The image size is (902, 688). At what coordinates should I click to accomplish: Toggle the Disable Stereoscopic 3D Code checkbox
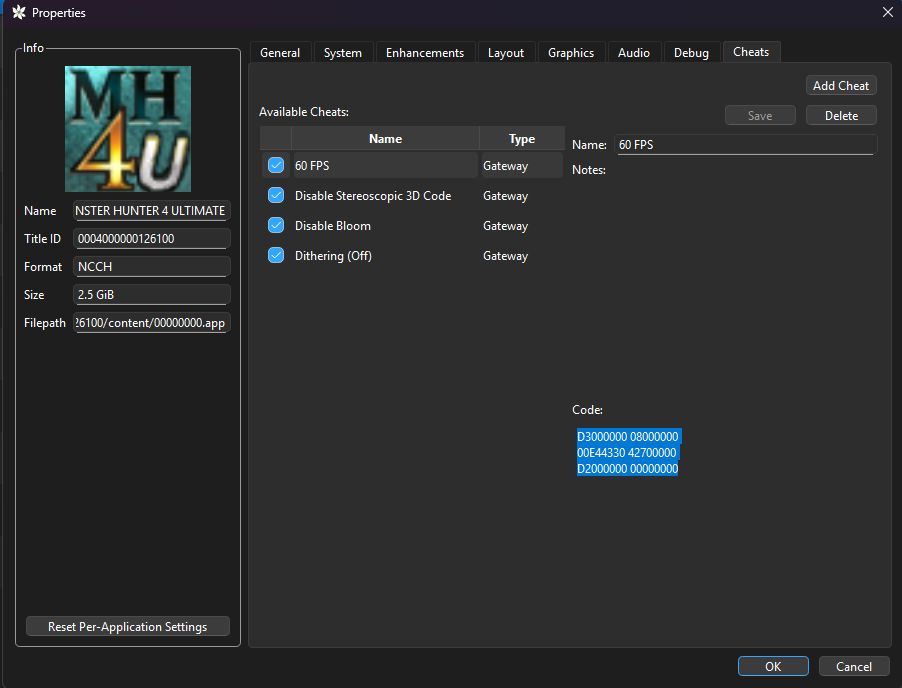point(276,196)
